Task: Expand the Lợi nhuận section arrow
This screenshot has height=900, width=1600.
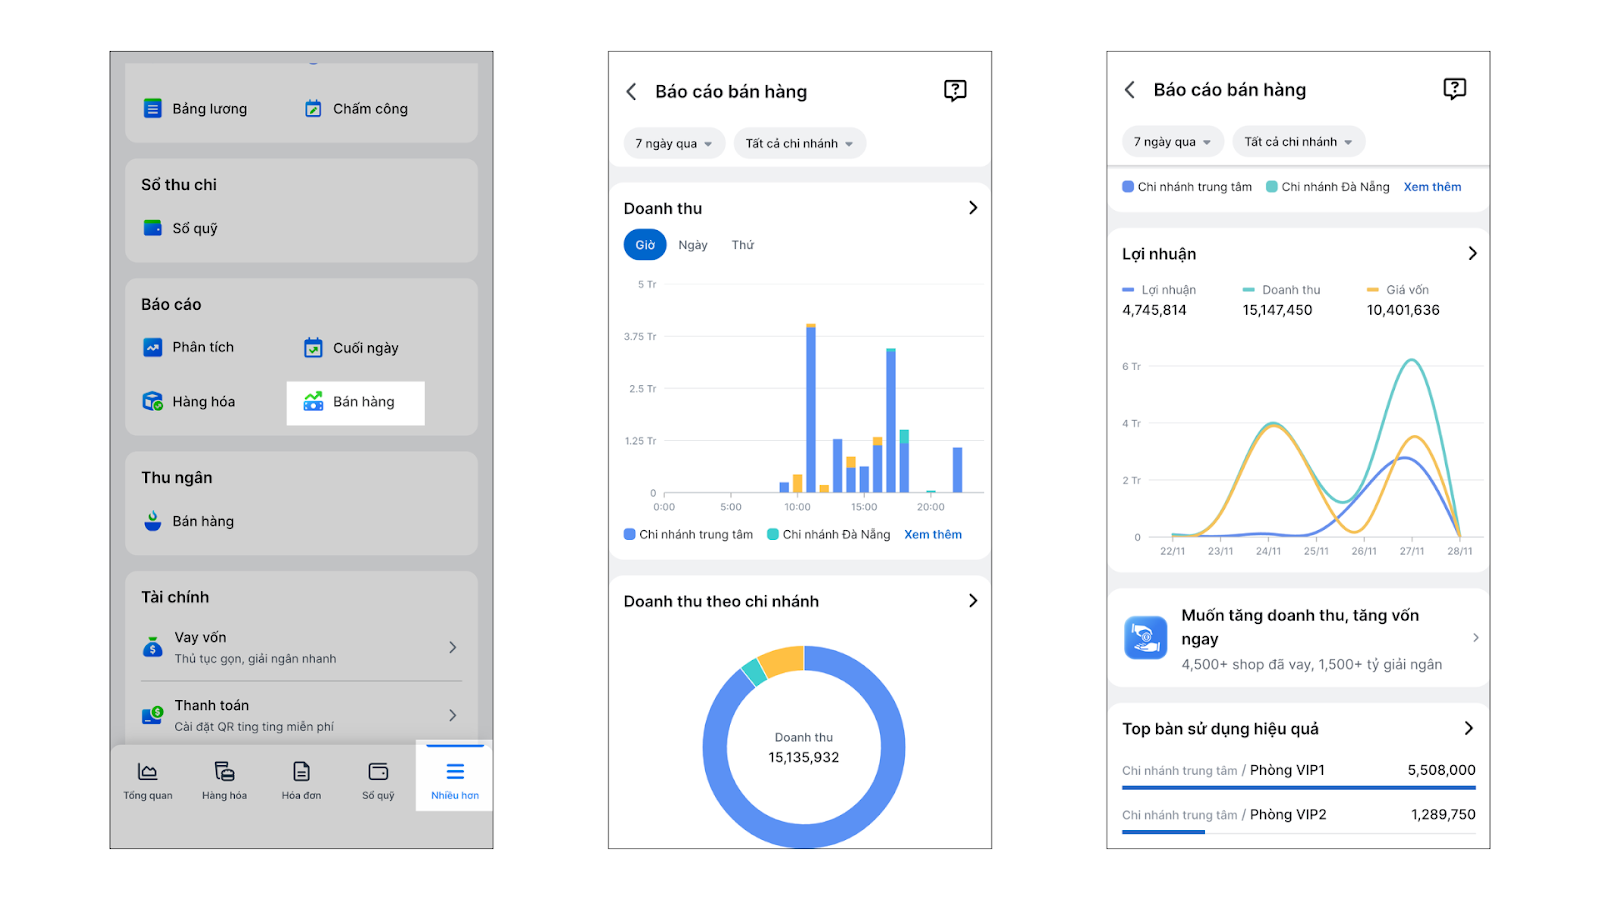Action: pyautogui.click(x=1472, y=254)
